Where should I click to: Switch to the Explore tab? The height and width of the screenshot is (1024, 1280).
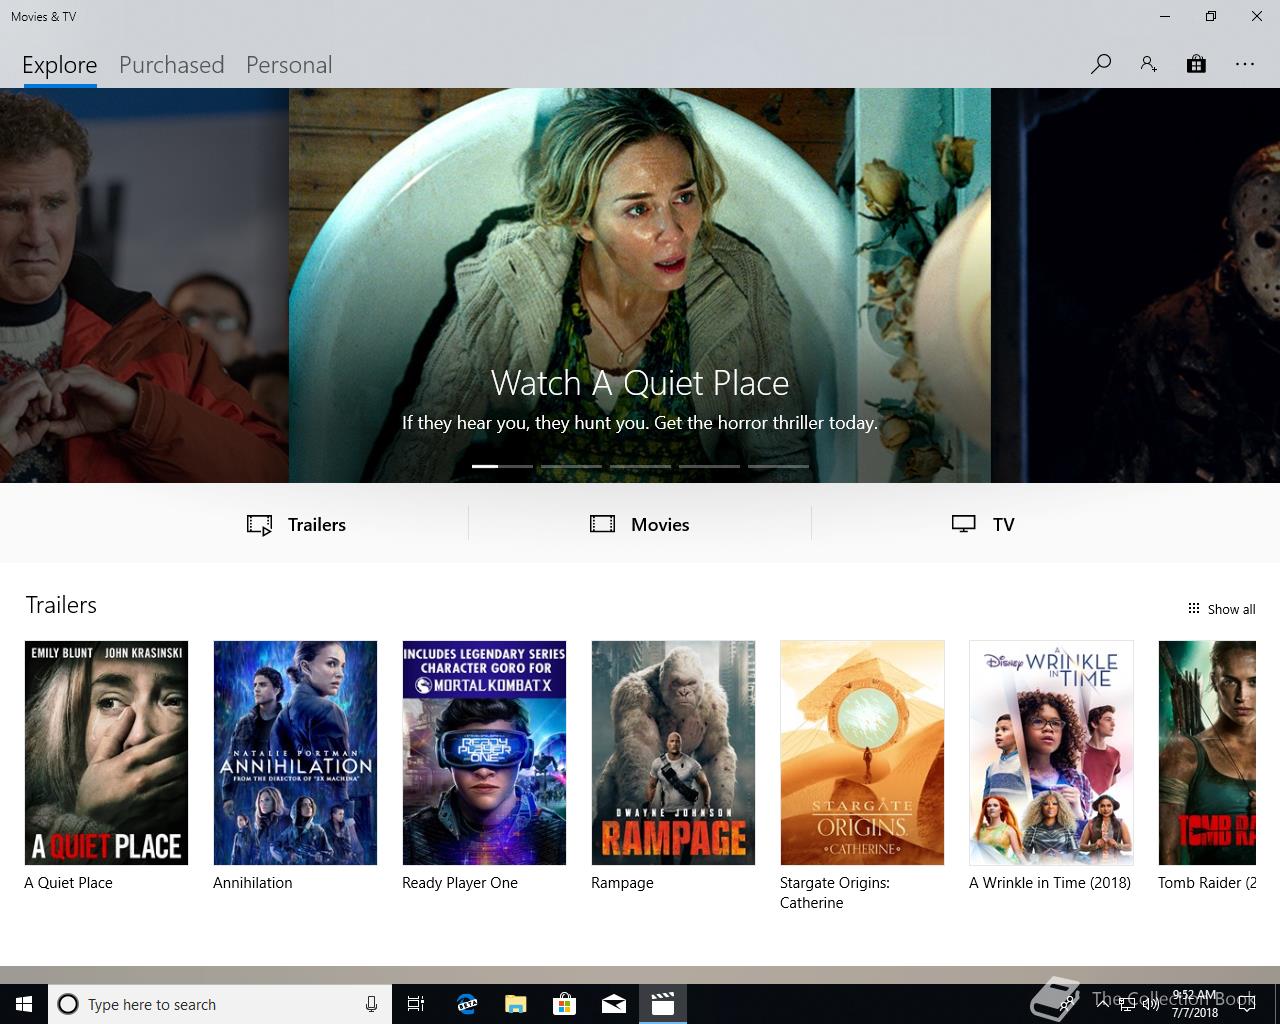click(x=60, y=65)
